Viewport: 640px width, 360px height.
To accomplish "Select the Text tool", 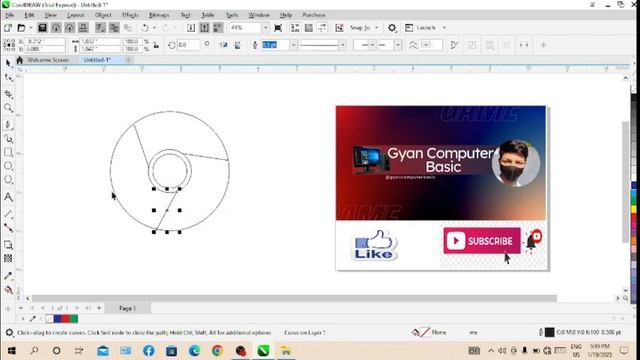I will point(8,197).
